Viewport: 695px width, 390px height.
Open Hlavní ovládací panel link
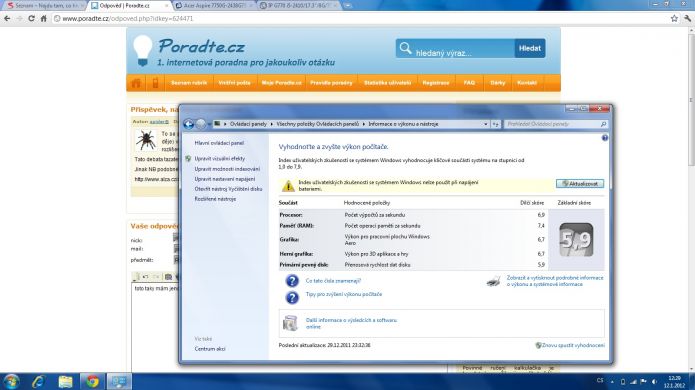[219, 143]
